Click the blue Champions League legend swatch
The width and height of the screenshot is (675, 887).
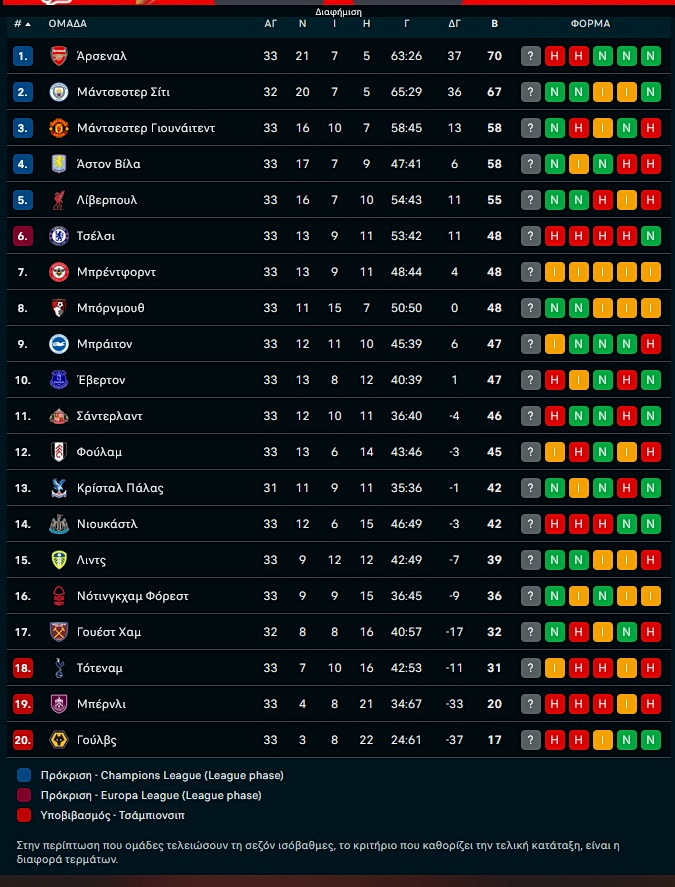24,775
